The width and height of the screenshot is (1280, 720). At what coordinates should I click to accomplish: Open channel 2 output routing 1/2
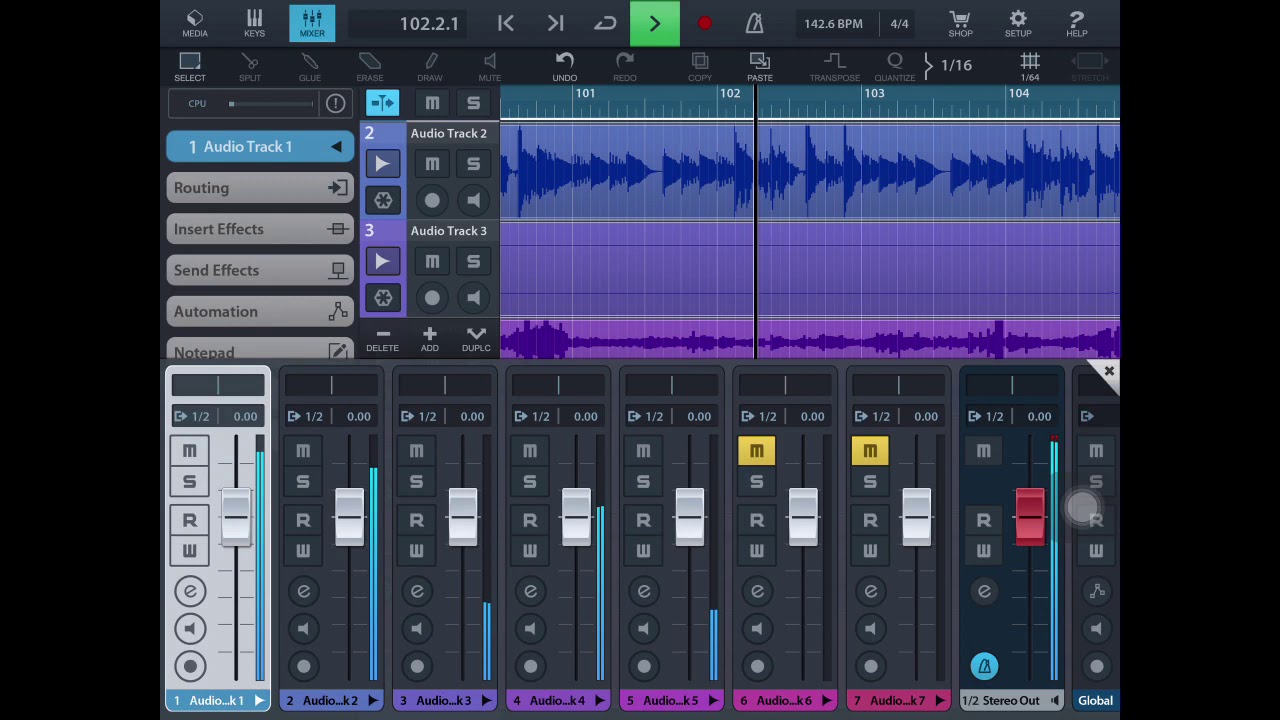[305, 416]
